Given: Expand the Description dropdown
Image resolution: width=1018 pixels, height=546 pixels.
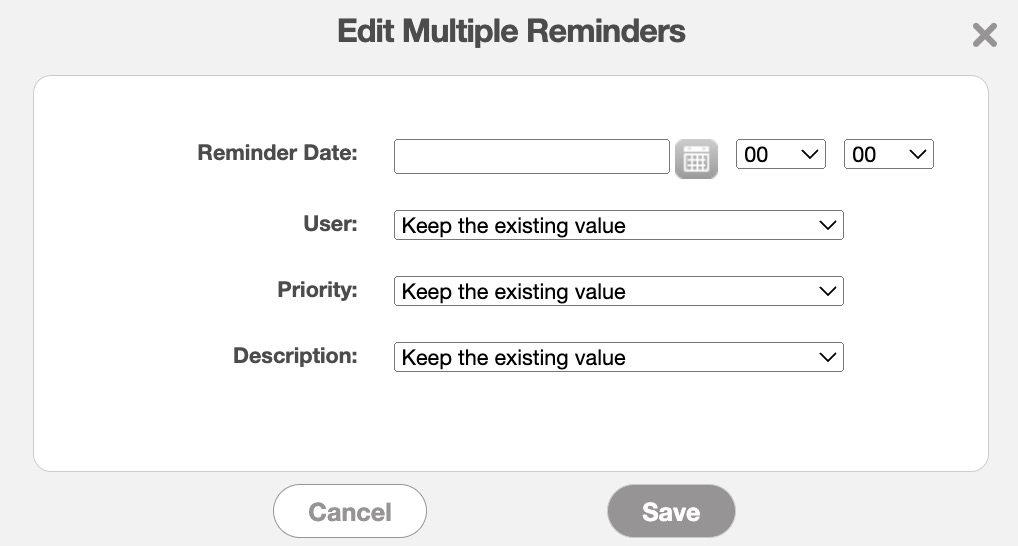Looking at the screenshot, I should 618,357.
